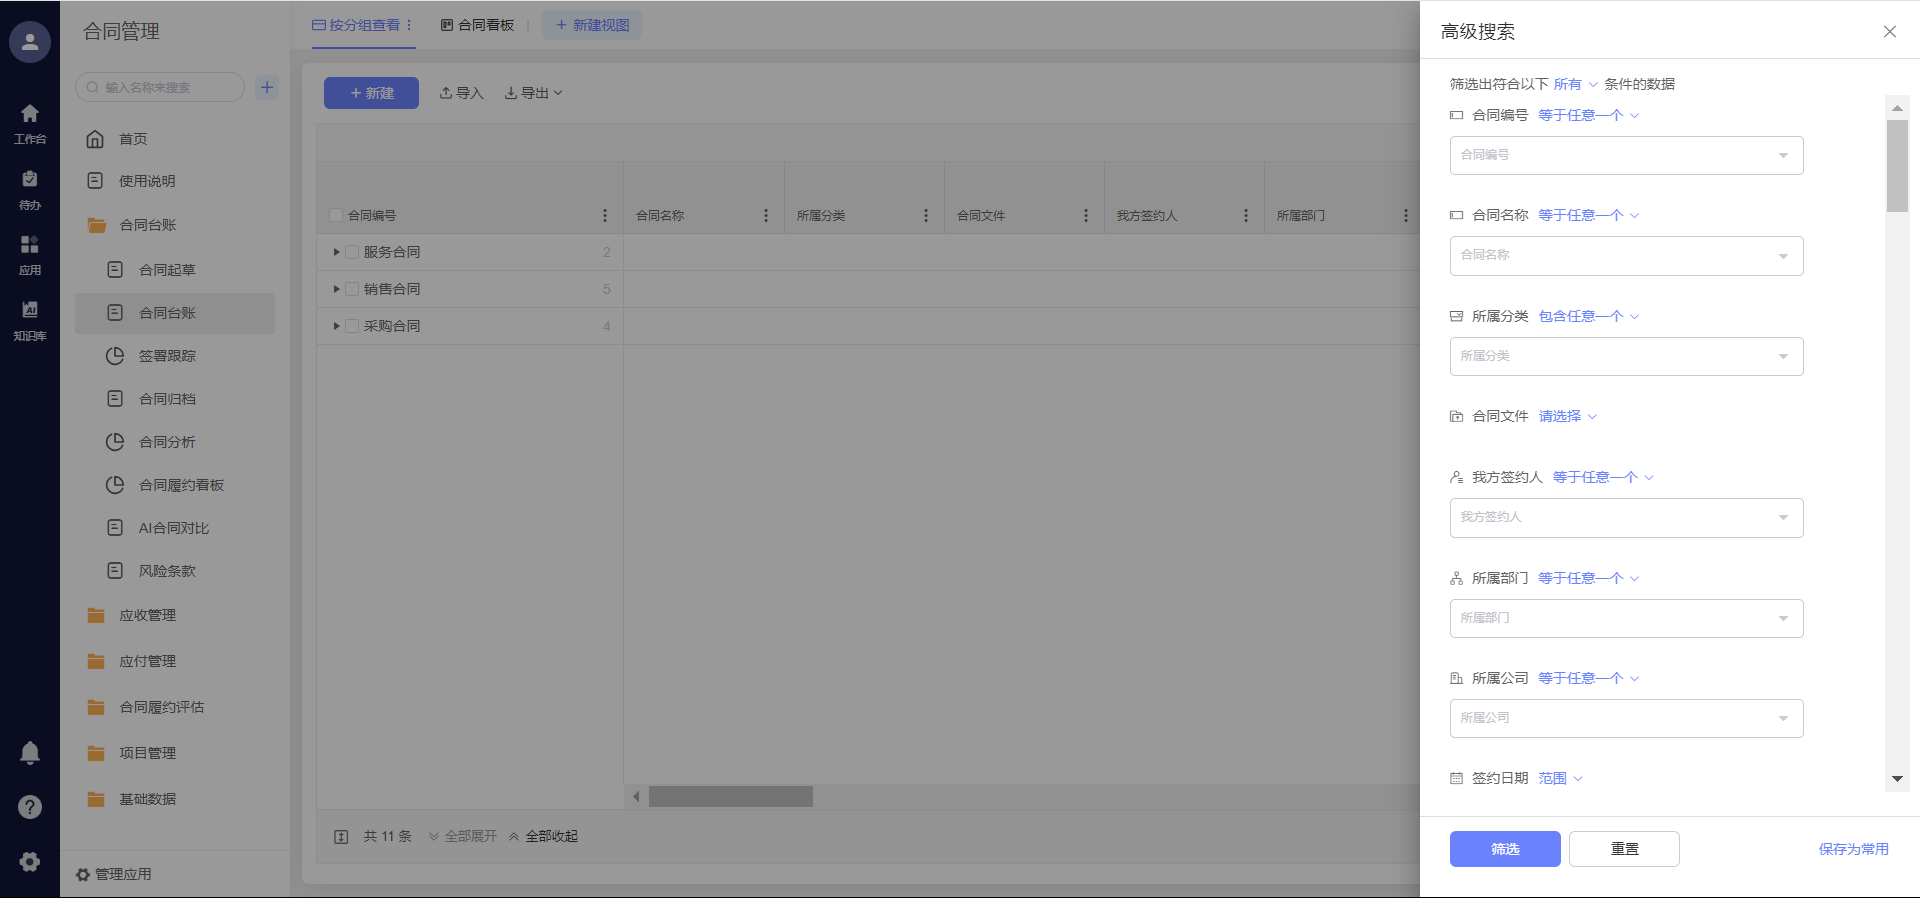The image size is (1920, 898).
Task: Select 签署跟踪 in the sidebar
Action: tap(167, 356)
